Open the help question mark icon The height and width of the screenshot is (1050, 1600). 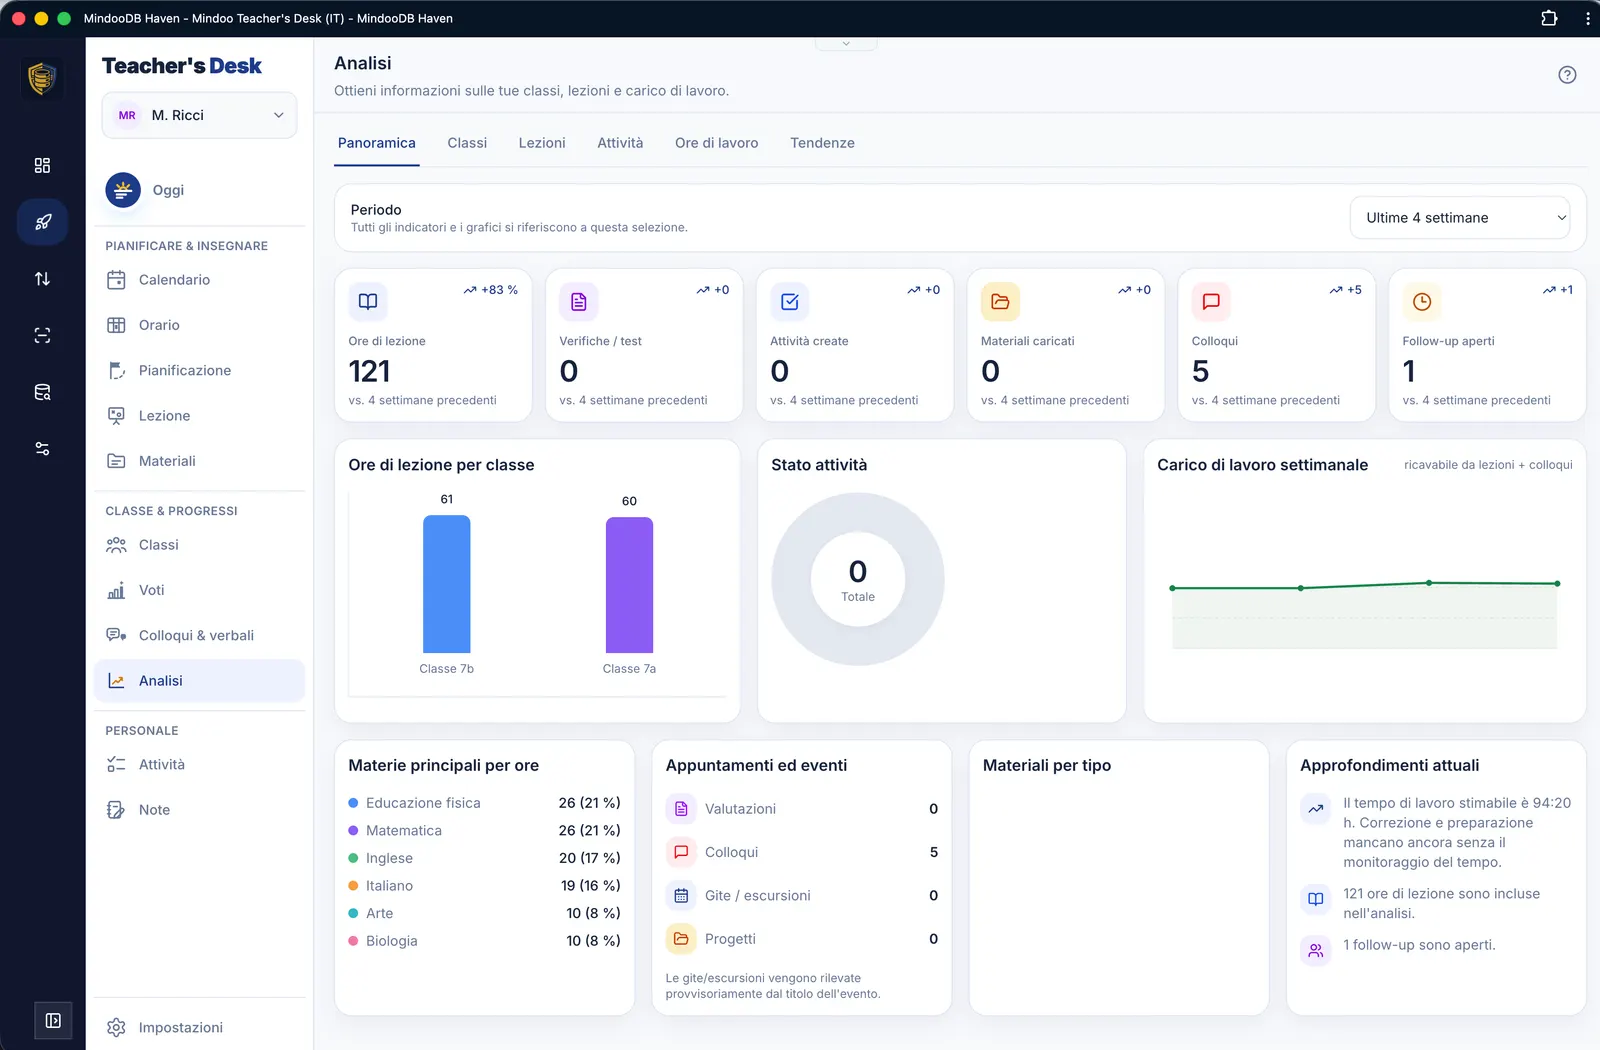(x=1567, y=75)
